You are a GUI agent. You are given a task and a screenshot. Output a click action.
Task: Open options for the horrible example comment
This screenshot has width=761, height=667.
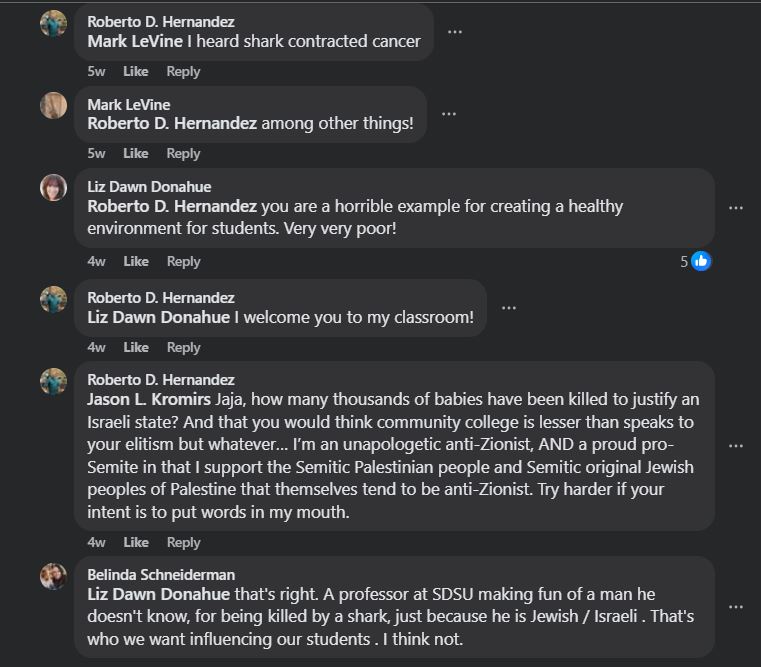click(x=736, y=207)
